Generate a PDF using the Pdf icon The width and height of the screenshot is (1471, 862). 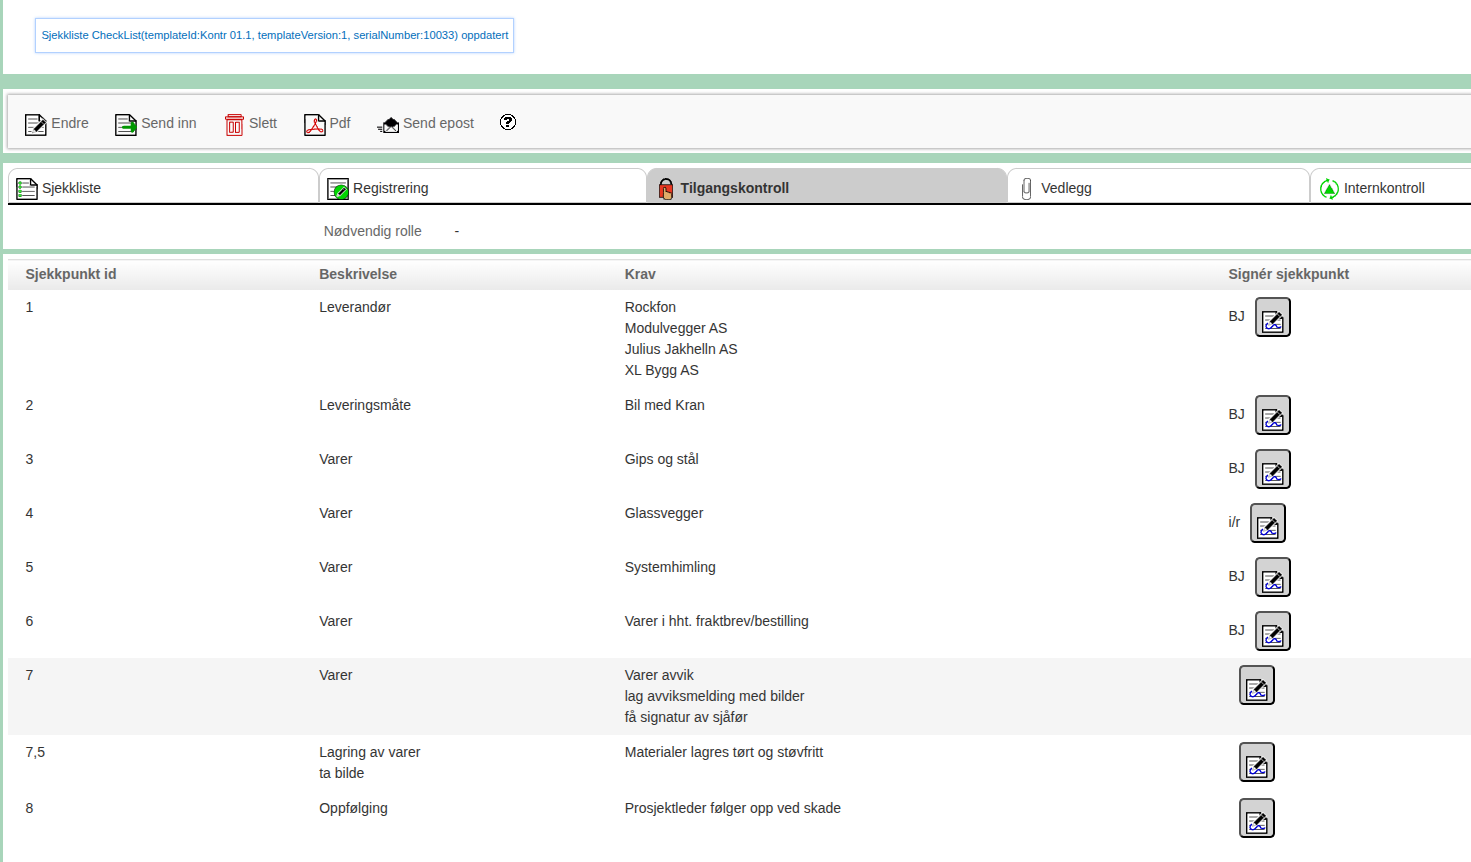click(x=312, y=123)
